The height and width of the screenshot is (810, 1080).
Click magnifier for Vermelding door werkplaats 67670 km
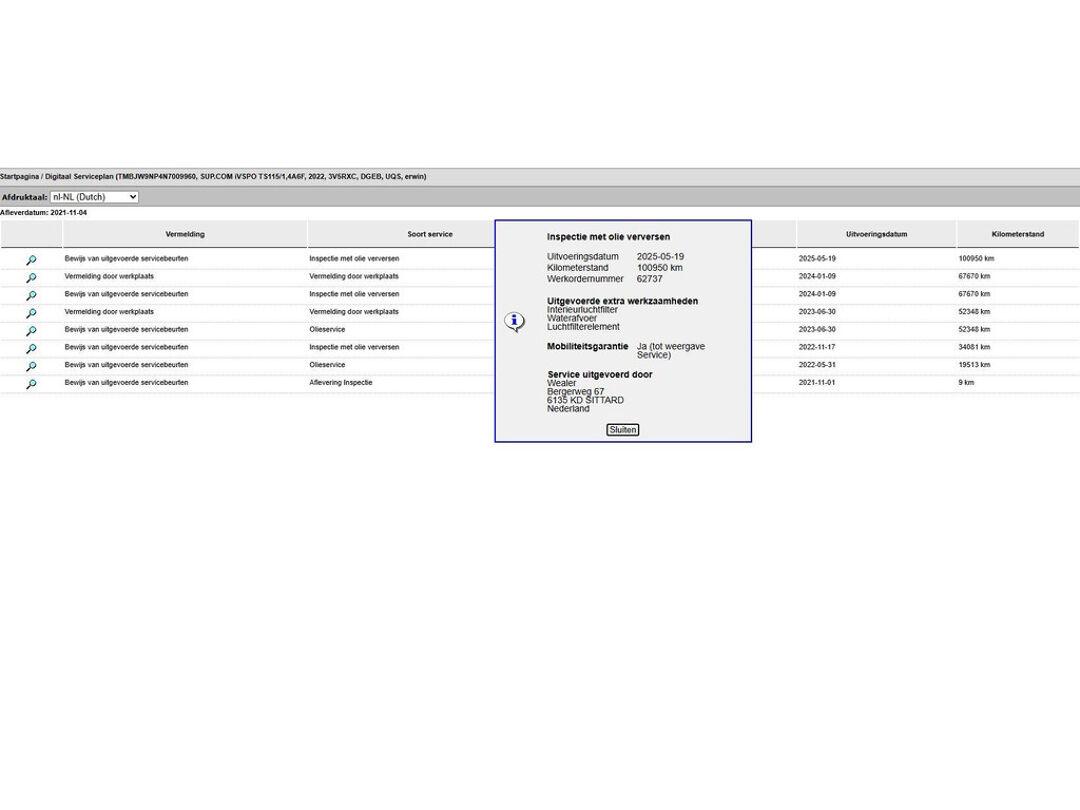tap(31, 277)
